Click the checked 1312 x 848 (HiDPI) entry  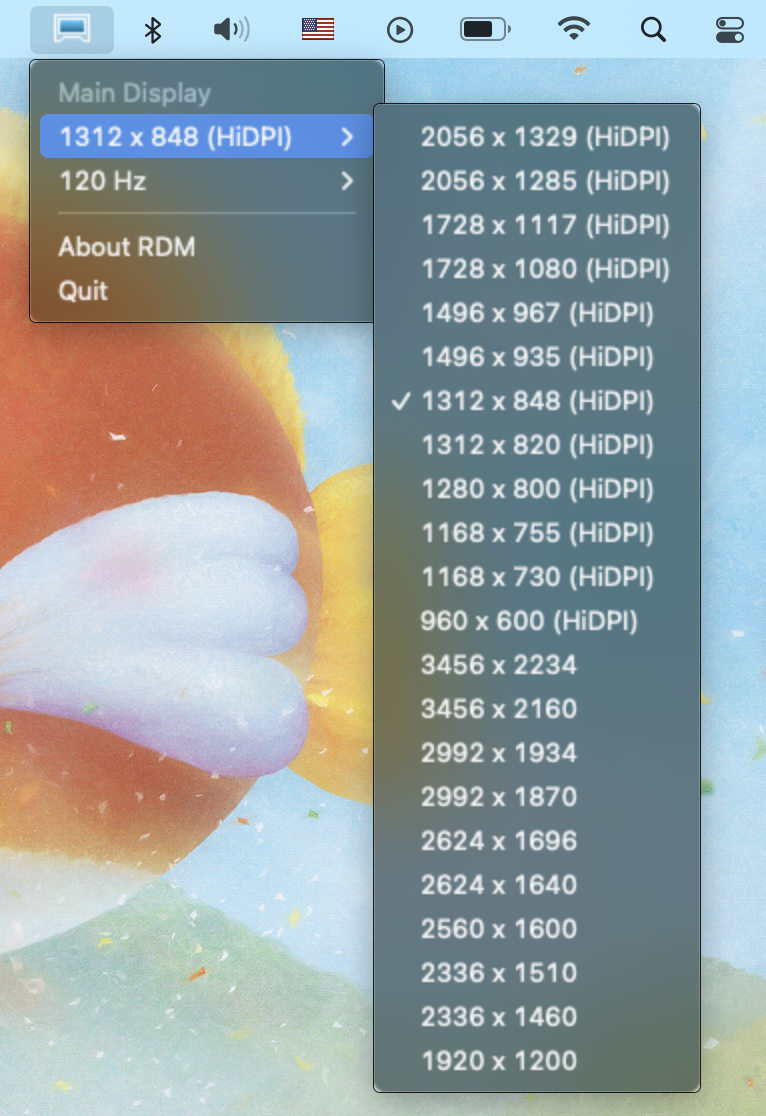click(537, 401)
